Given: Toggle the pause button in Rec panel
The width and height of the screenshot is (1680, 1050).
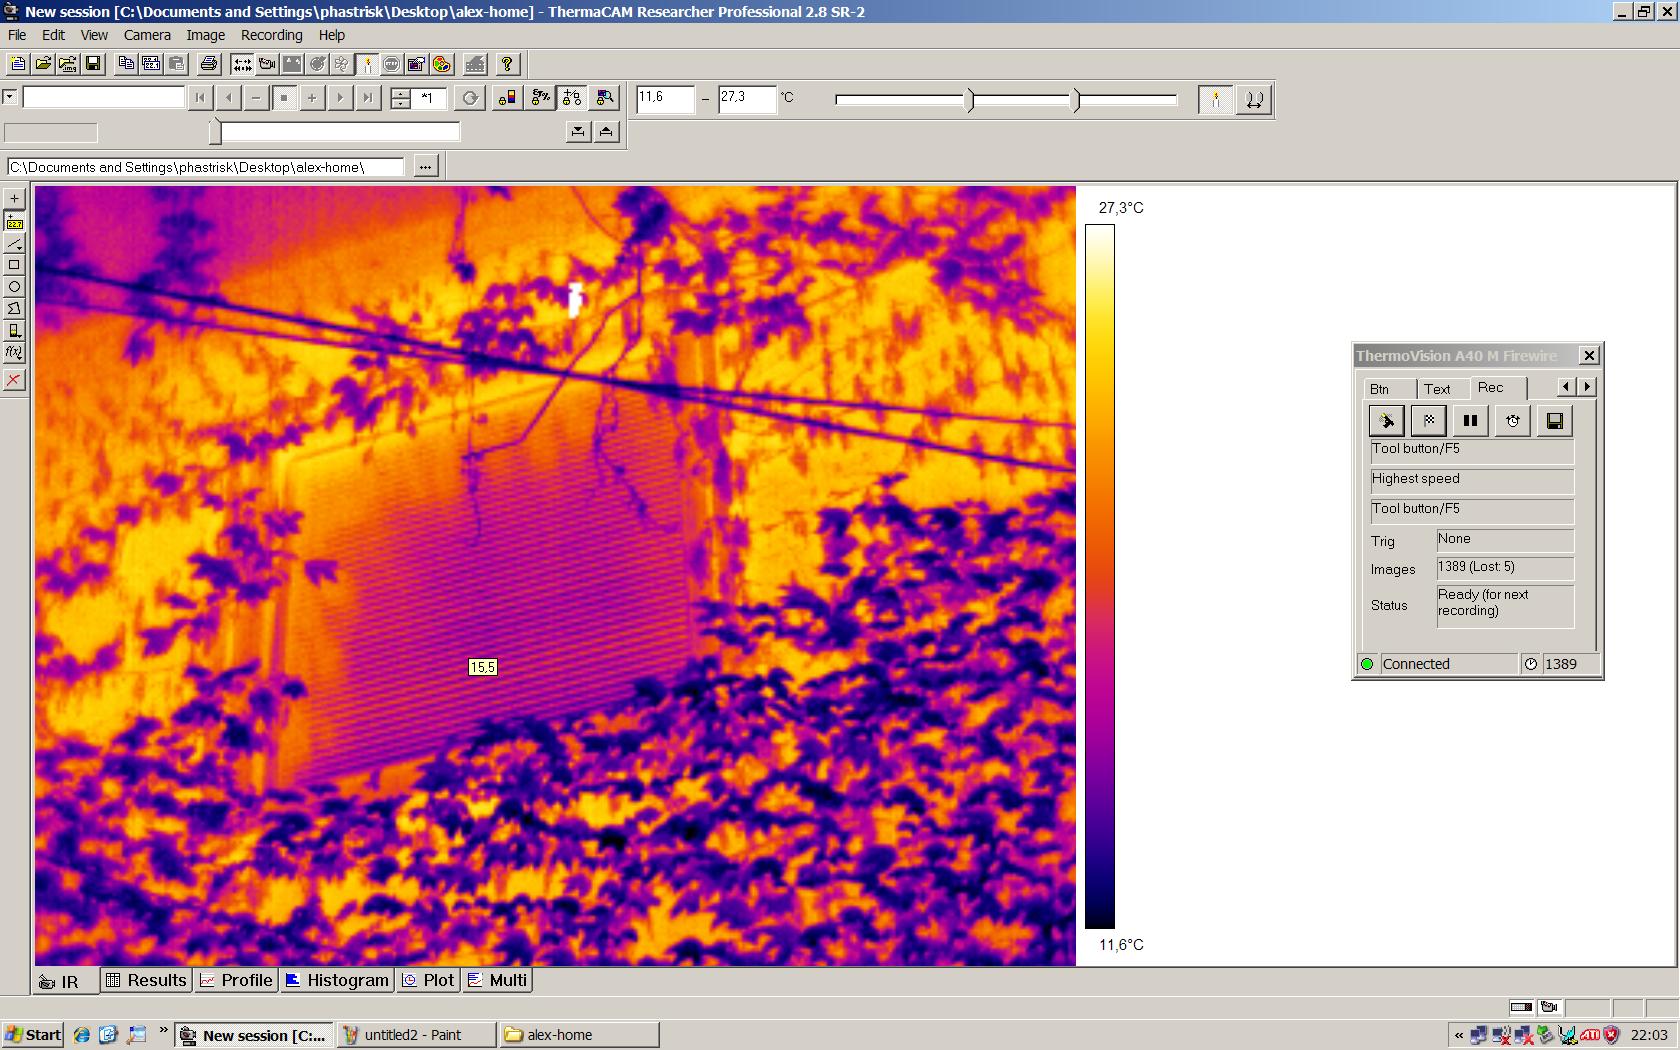Looking at the screenshot, I should point(1470,421).
